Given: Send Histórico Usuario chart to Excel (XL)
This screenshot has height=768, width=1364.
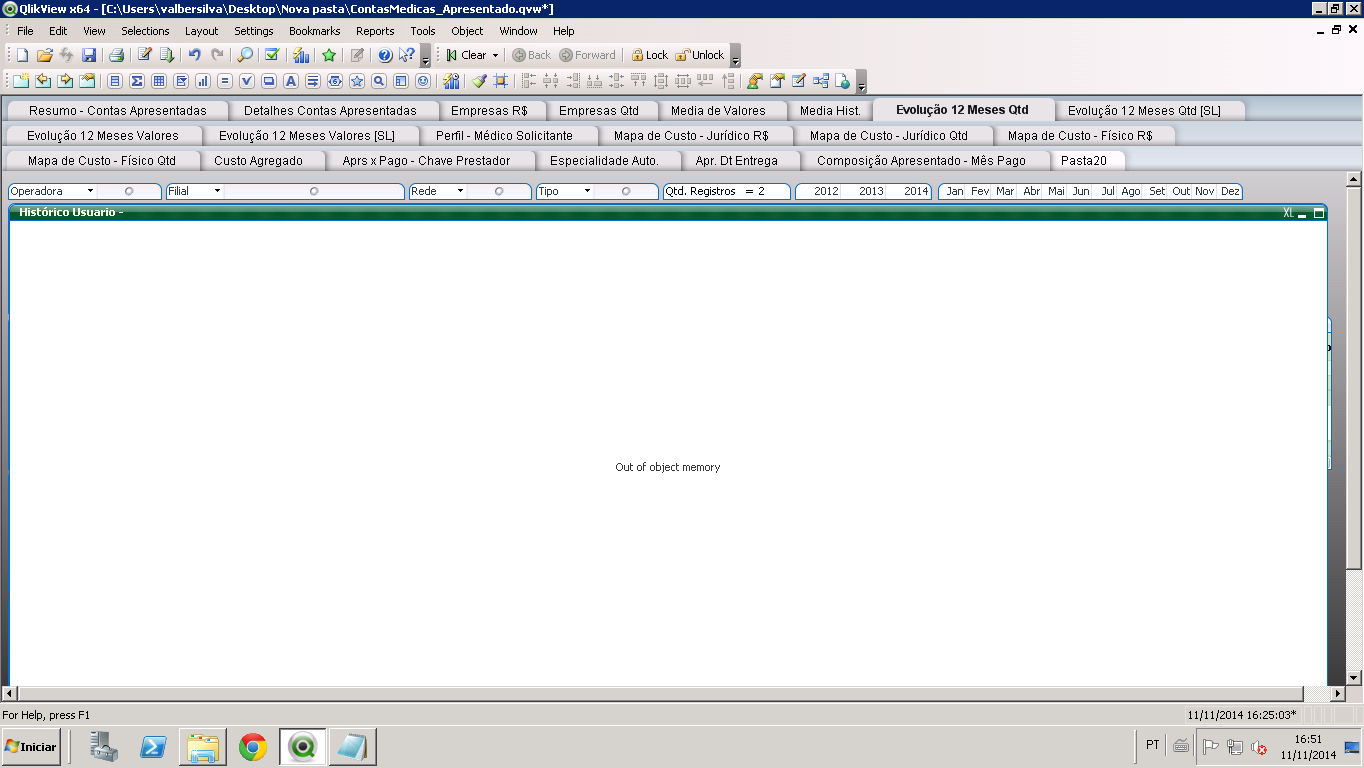Looking at the screenshot, I should (1288, 212).
